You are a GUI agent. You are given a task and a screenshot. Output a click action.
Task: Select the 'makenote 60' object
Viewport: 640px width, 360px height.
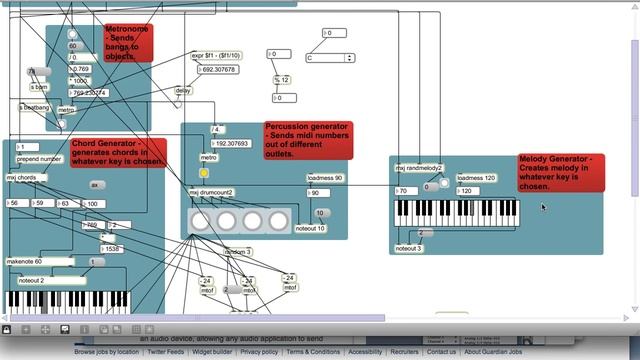[40, 261]
